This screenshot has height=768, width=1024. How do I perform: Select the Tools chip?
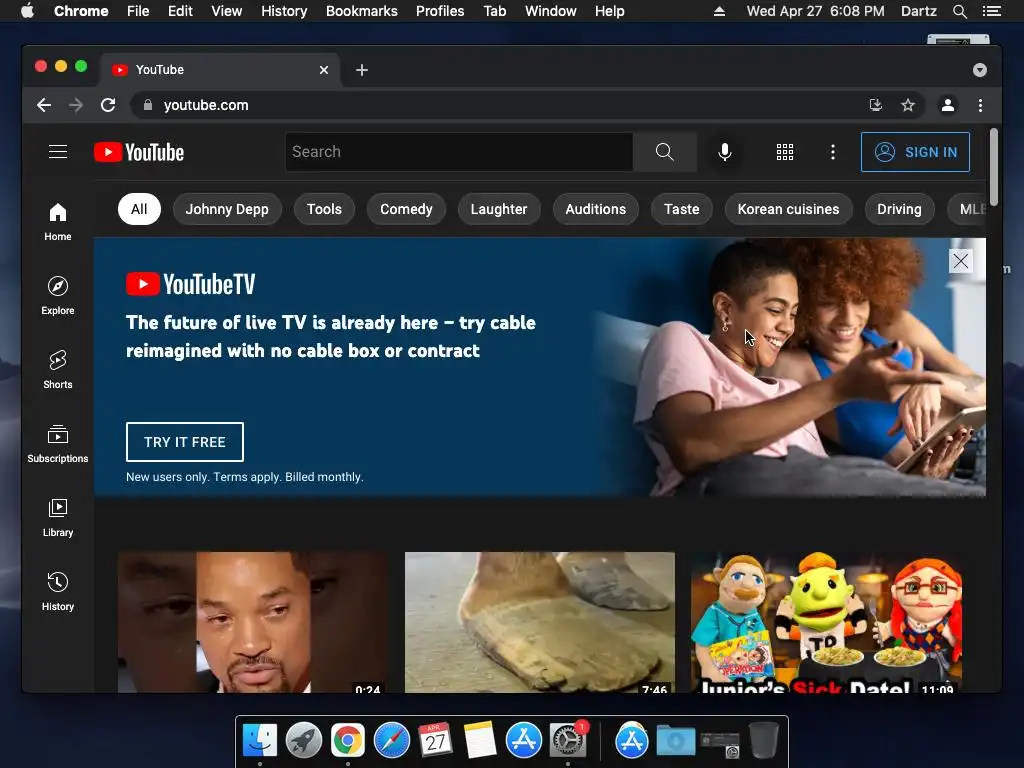pyautogui.click(x=325, y=209)
